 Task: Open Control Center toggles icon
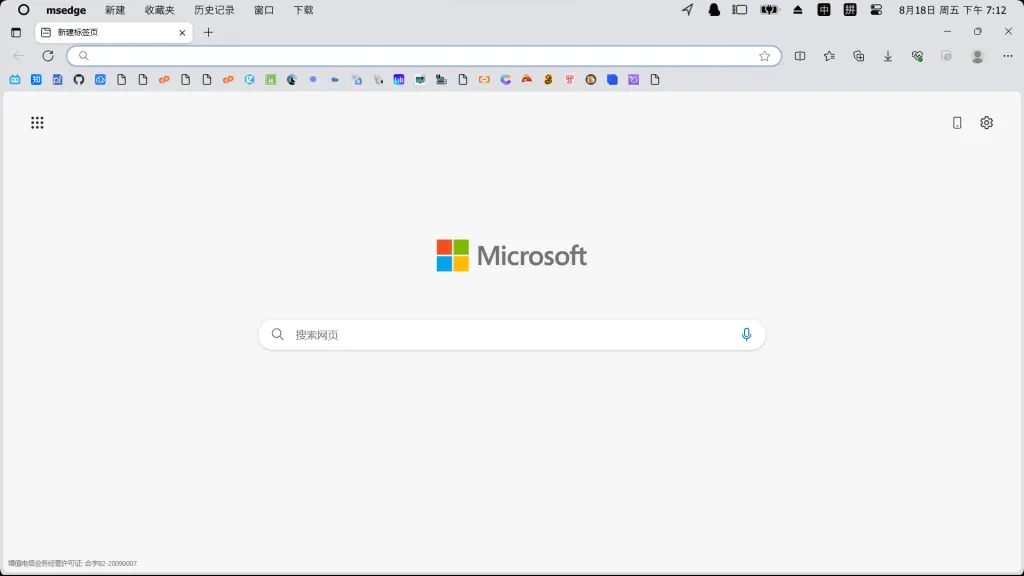pyautogui.click(x=876, y=10)
